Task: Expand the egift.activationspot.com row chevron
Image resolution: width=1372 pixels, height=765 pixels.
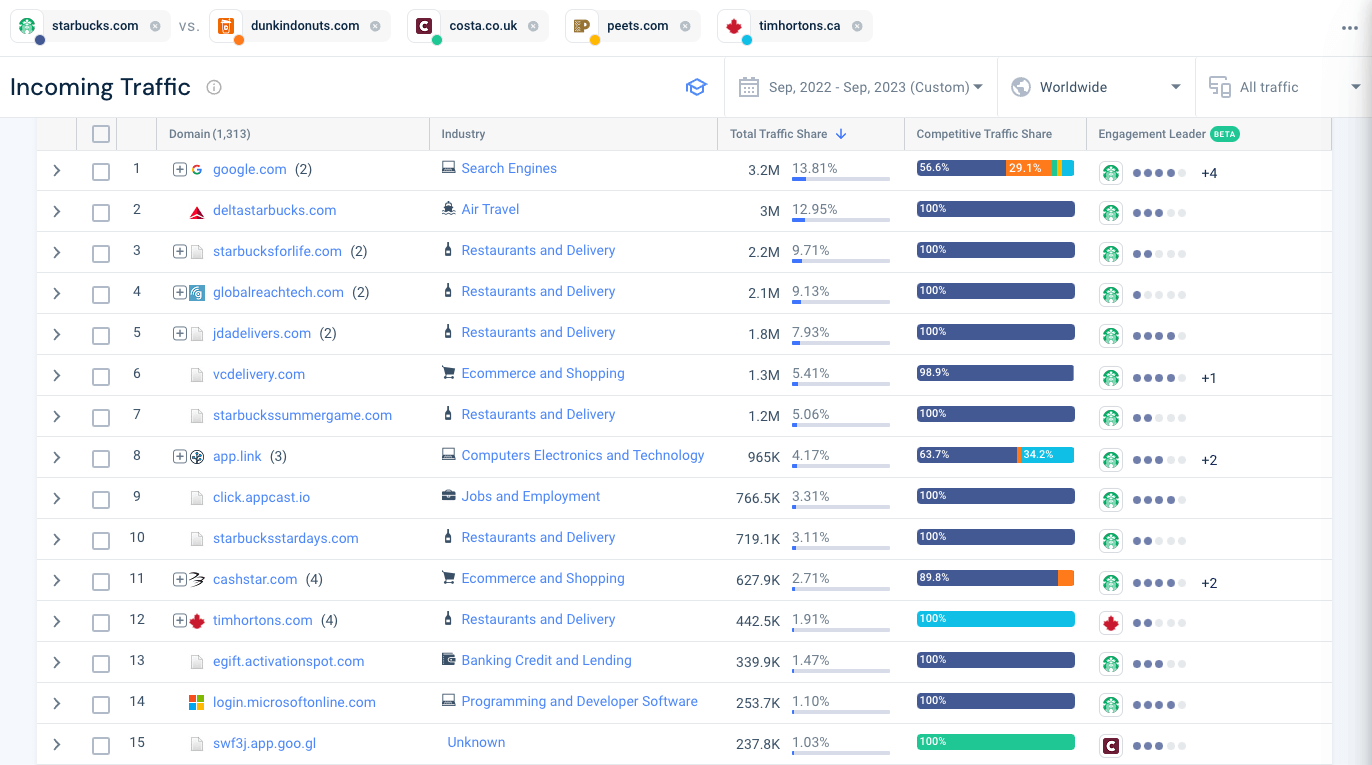Action: pos(57,663)
